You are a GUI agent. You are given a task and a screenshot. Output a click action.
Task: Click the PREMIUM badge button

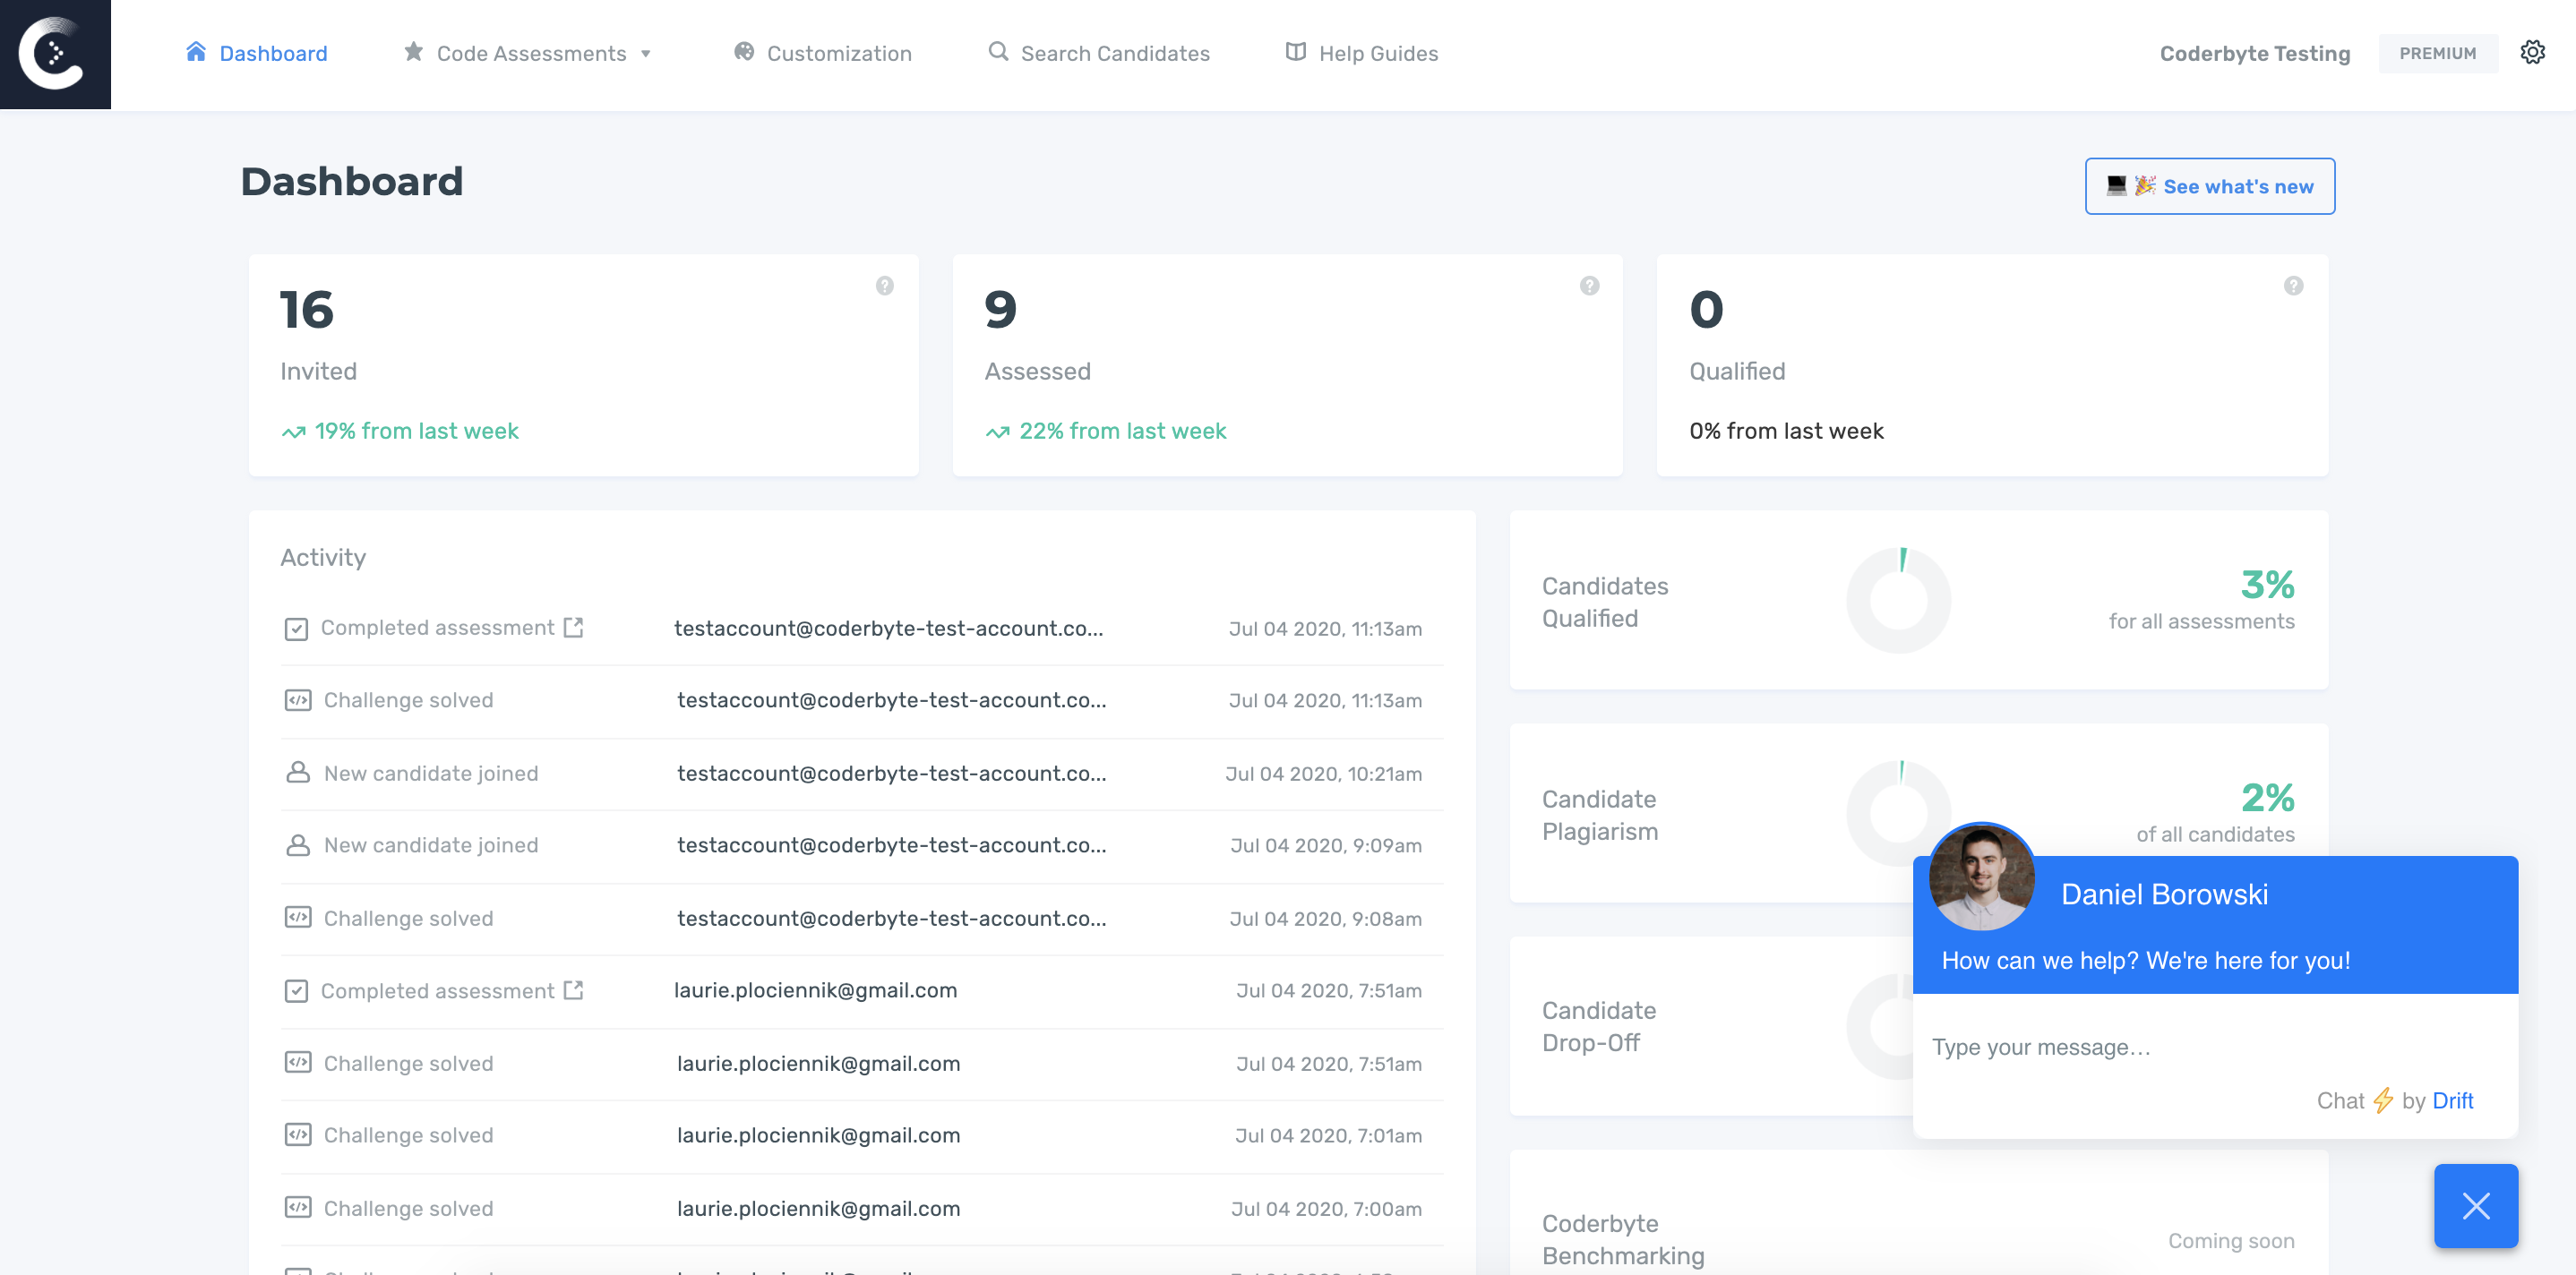[2436, 53]
